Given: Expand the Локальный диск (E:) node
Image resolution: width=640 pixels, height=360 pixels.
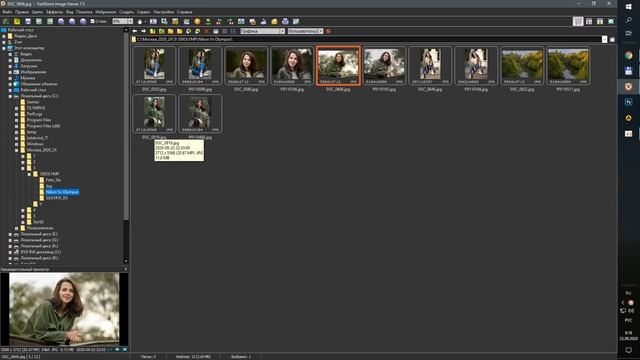Looking at the screenshot, I should (x=10, y=234).
